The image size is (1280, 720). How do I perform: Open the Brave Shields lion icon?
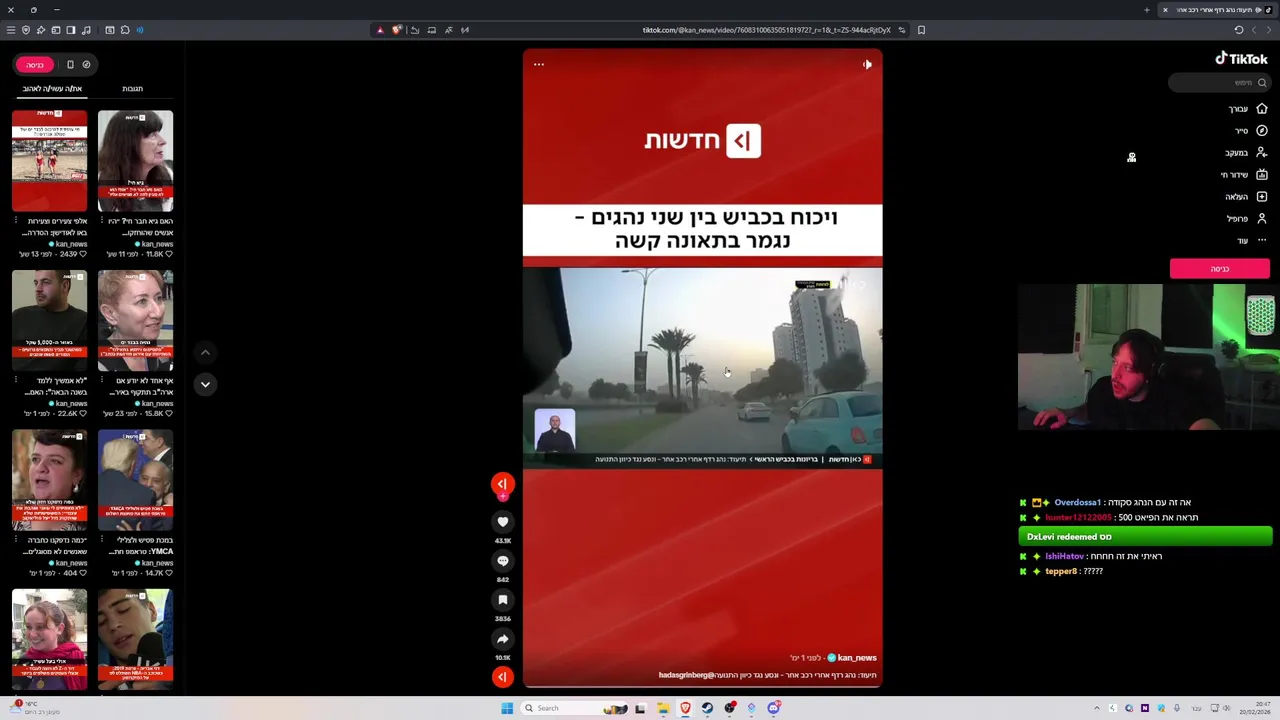(397, 30)
